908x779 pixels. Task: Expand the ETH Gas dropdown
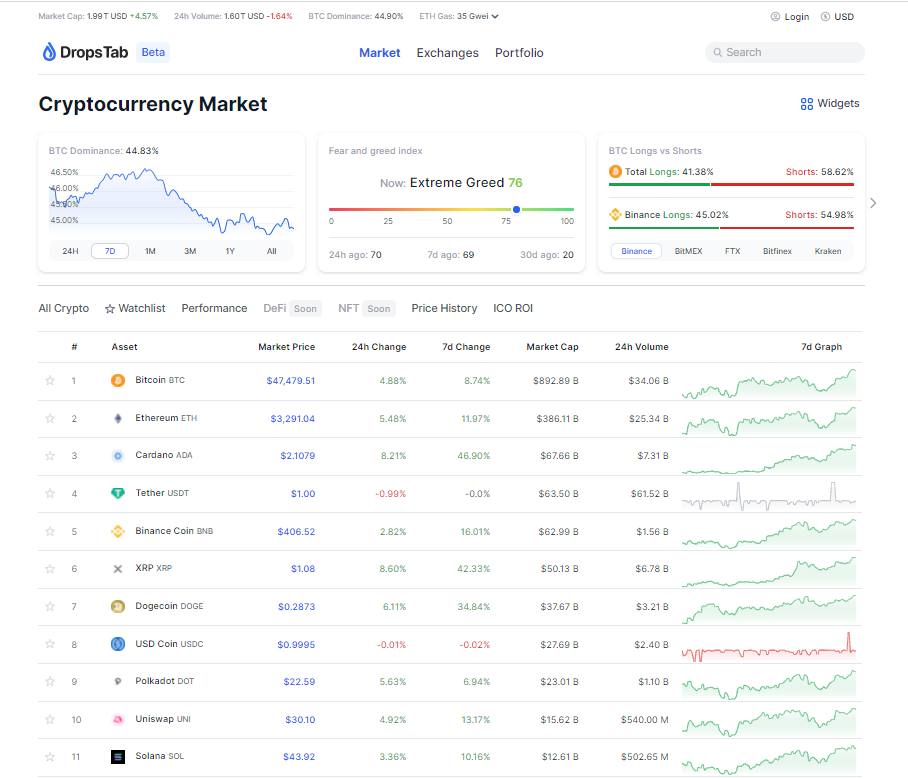(495, 17)
